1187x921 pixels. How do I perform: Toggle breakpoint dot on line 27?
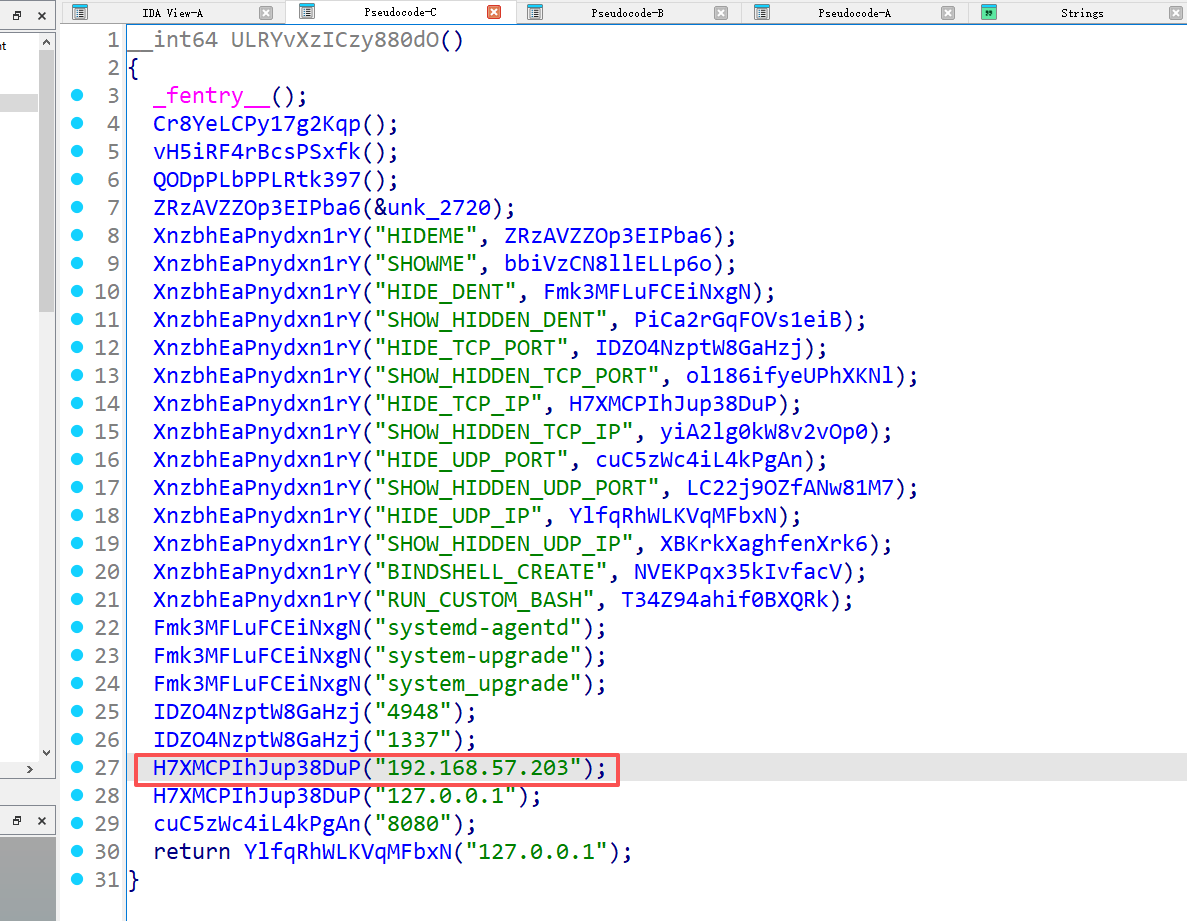click(x=77, y=768)
